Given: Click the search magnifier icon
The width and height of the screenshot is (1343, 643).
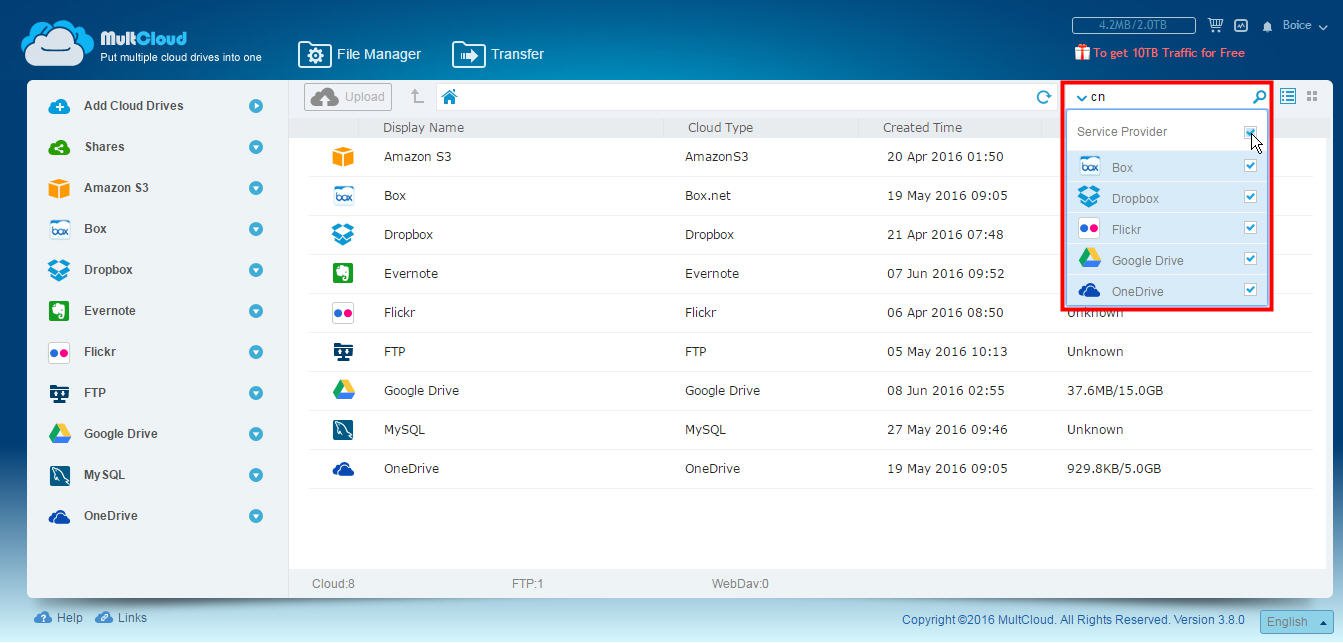Looking at the screenshot, I should tap(1259, 97).
